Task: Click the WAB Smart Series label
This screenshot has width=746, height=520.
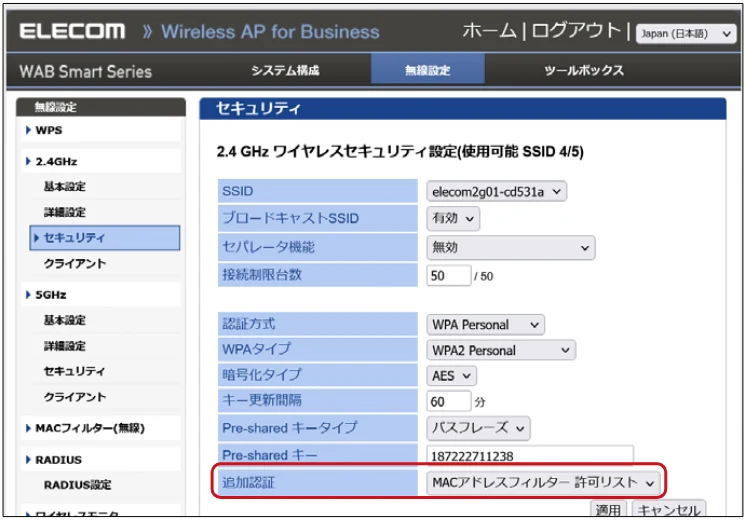Action: (x=86, y=72)
